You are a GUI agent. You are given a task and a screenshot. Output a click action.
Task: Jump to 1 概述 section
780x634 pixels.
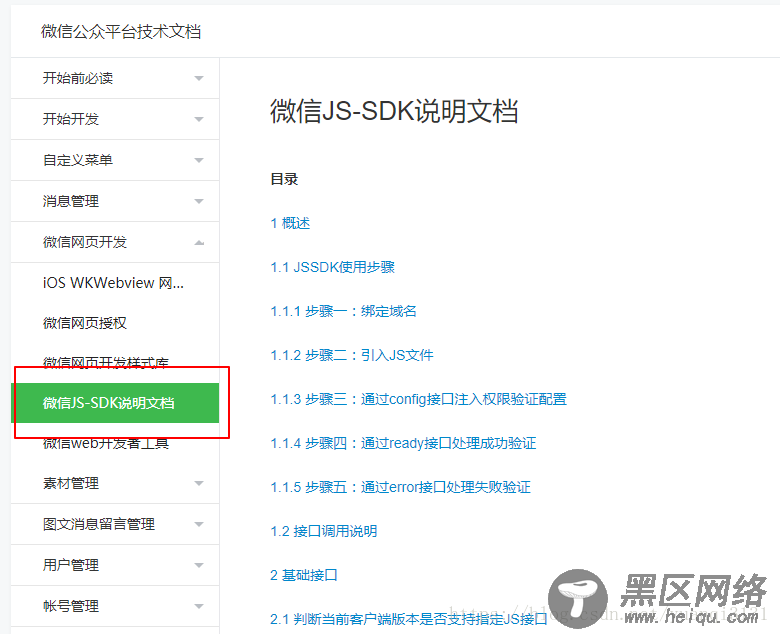[290, 223]
